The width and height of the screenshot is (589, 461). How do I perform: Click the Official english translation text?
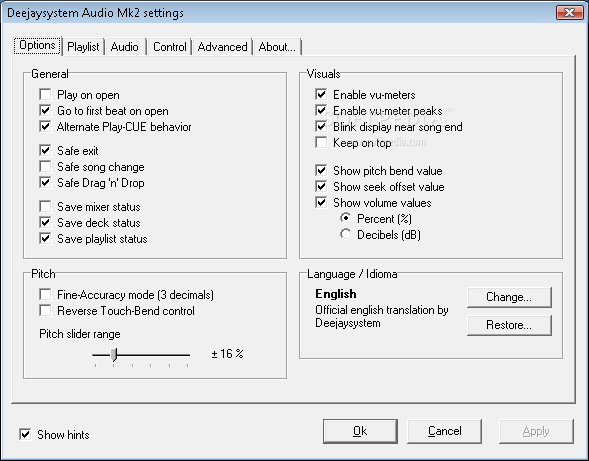(382, 316)
